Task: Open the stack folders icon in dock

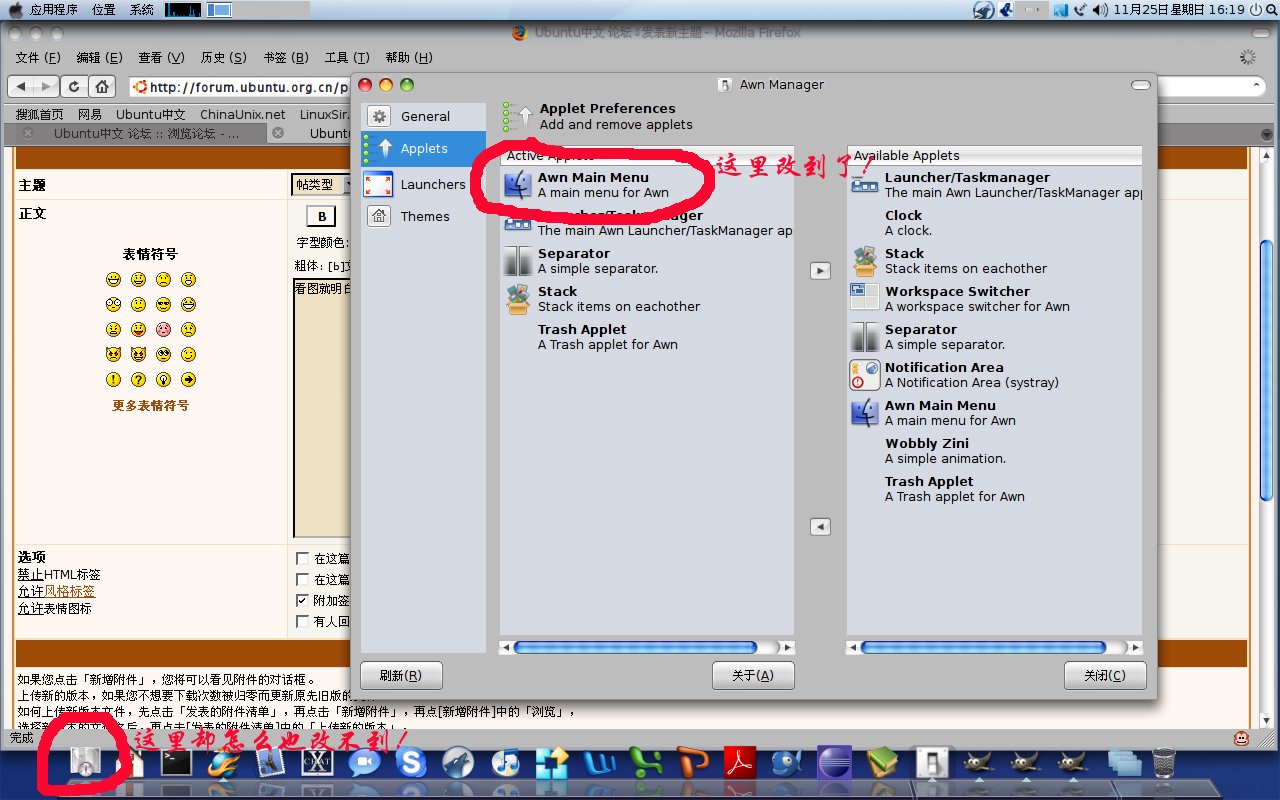Action: tap(1125, 763)
